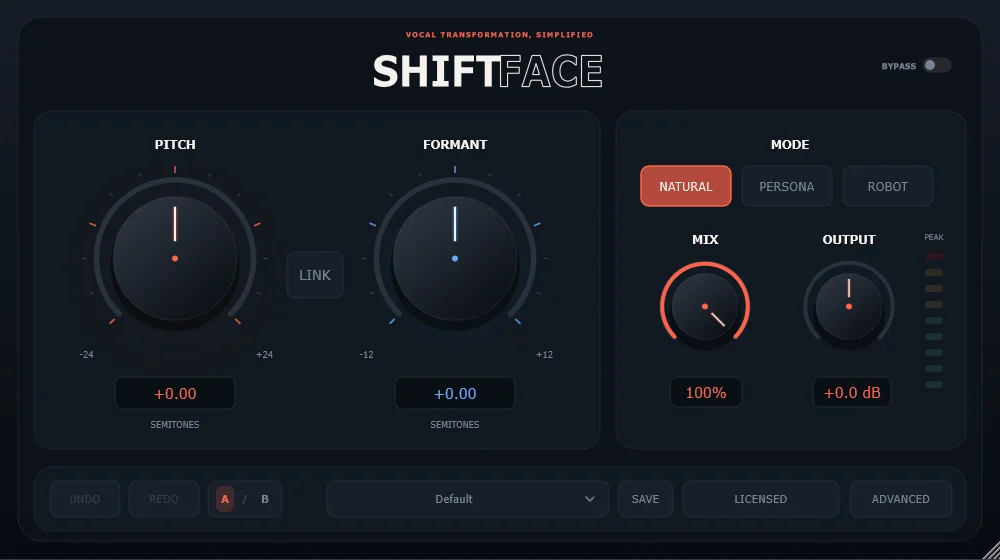The width and height of the screenshot is (1000, 560).
Task: Save the current preset
Action: coord(645,499)
